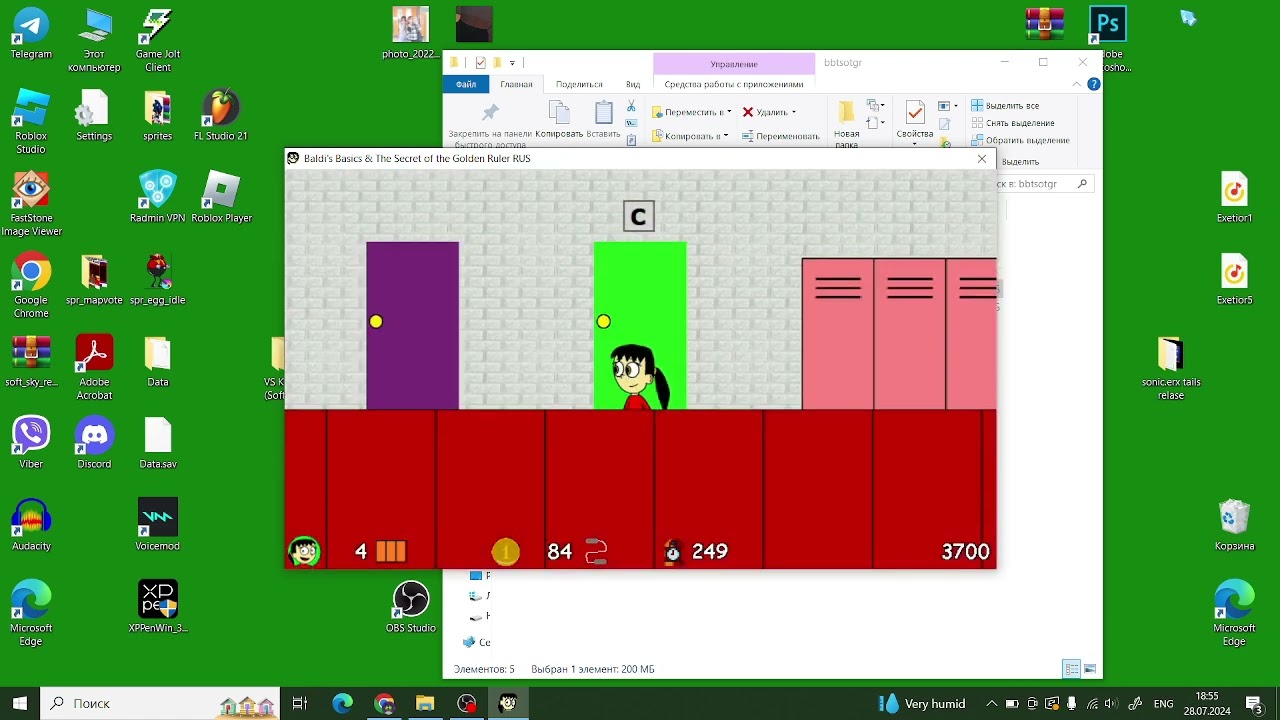Click the Windows taskbar search box
The width and height of the screenshot is (1280, 720).
(x=160, y=703)
